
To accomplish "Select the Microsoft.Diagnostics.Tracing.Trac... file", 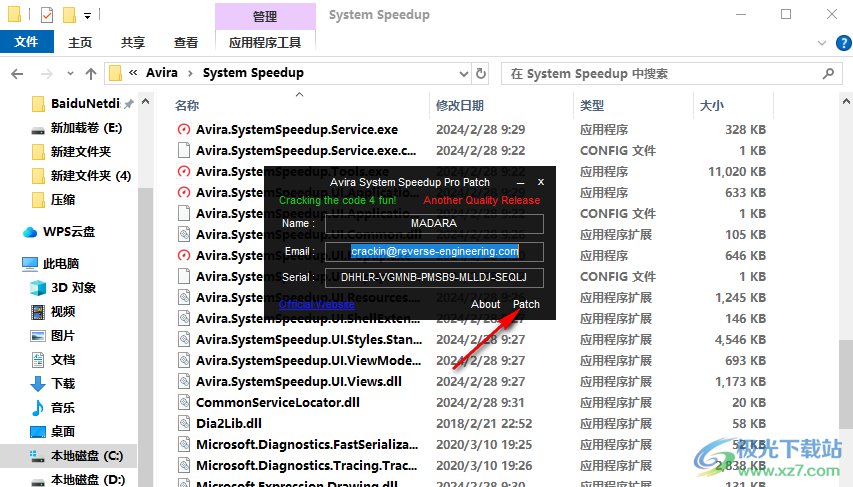I will [307, 466].
